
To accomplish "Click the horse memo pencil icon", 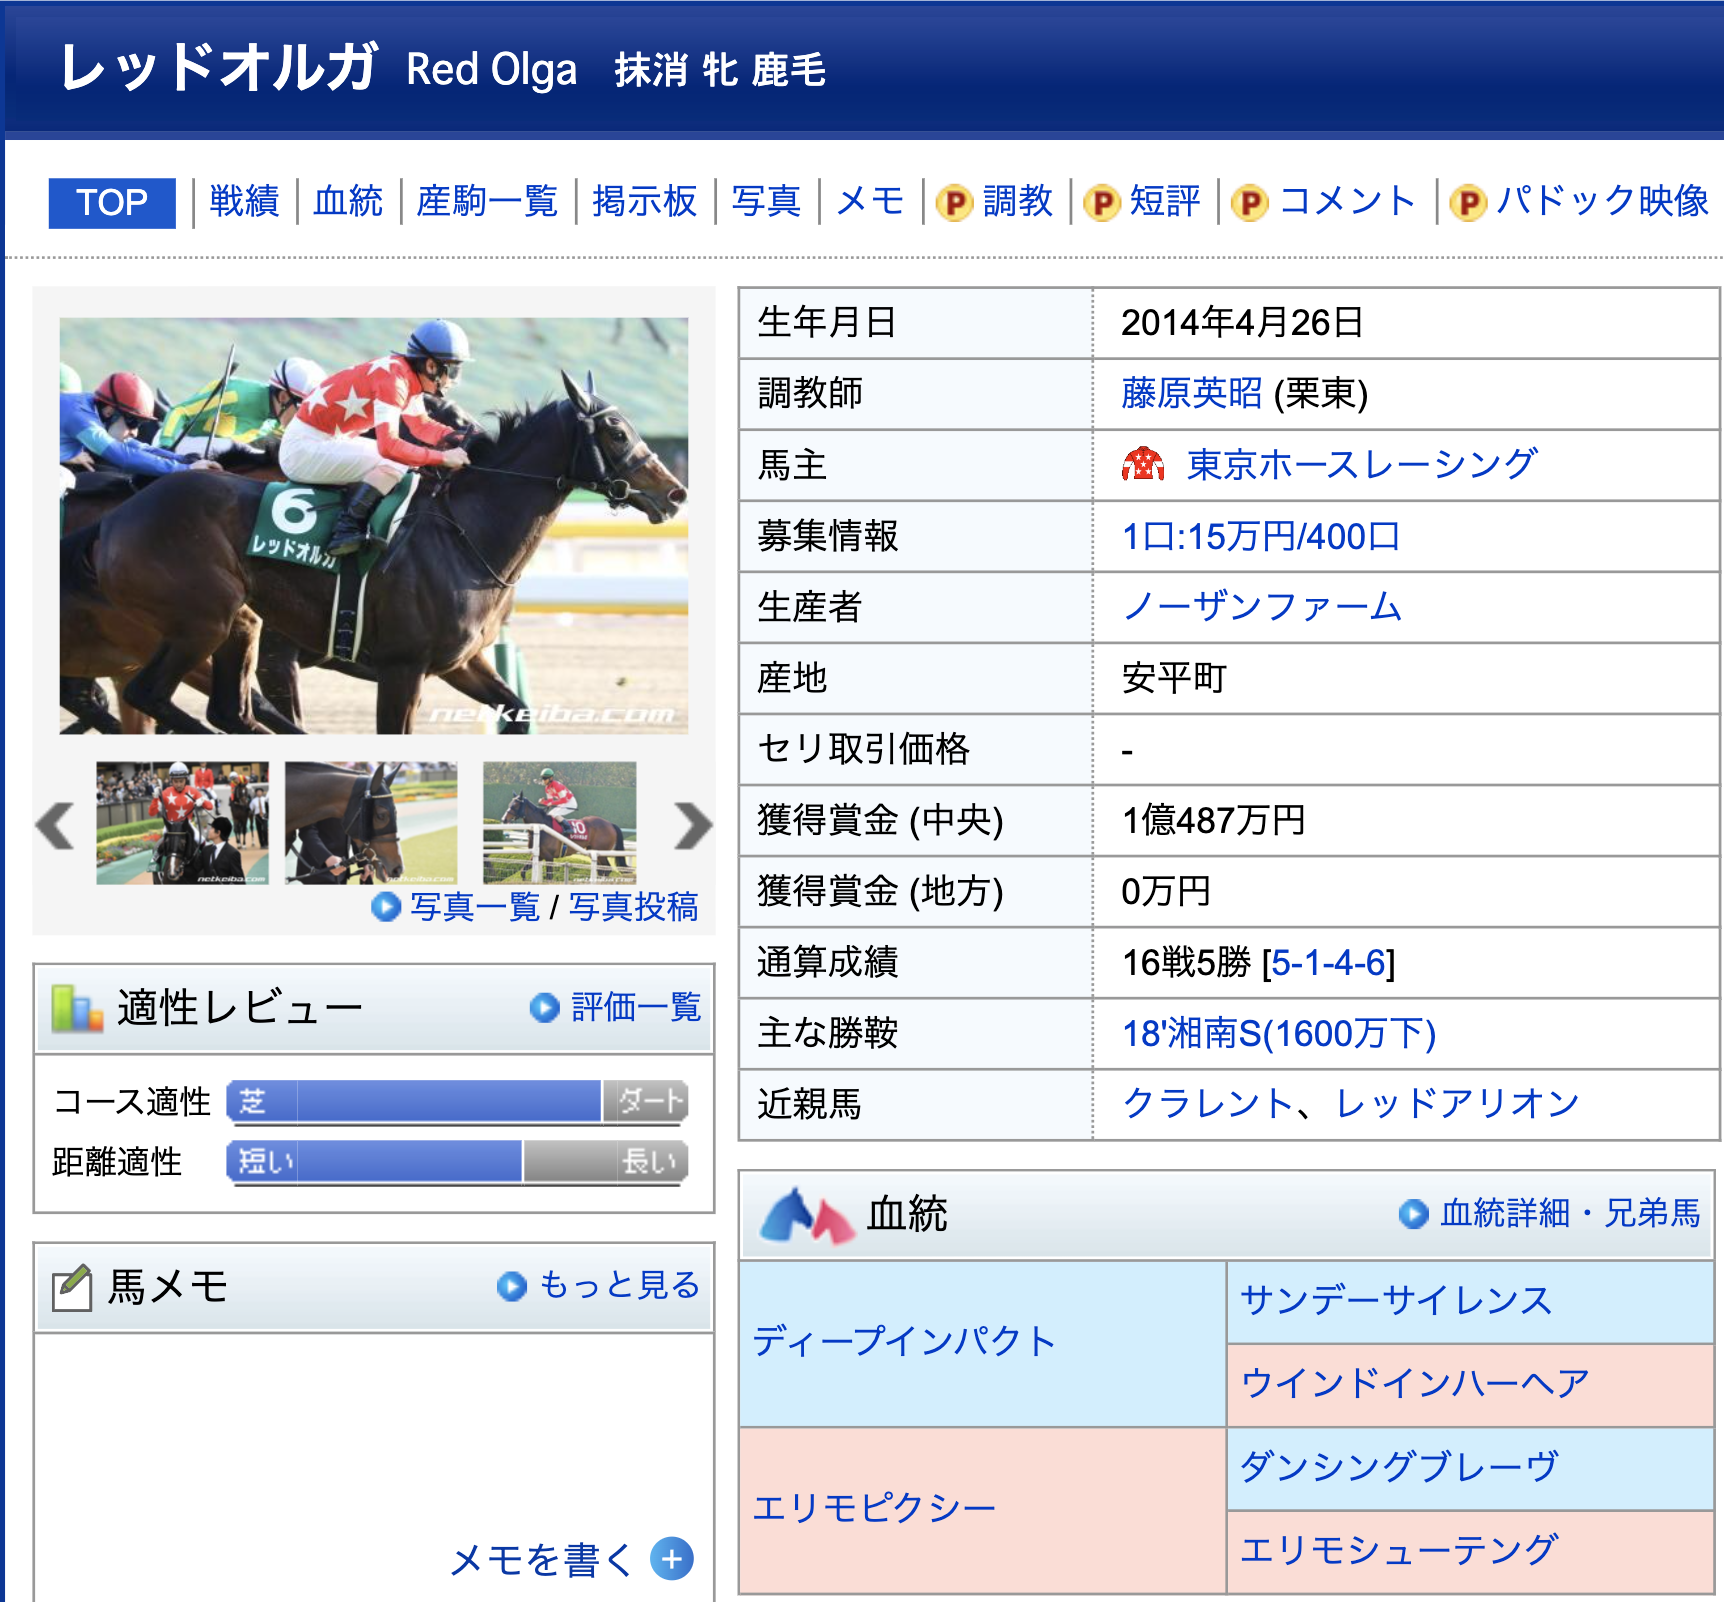I will 72,1287.
